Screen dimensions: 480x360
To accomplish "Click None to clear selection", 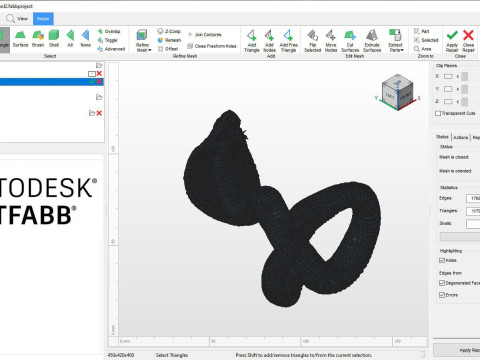I will click(x=86, y=39).
